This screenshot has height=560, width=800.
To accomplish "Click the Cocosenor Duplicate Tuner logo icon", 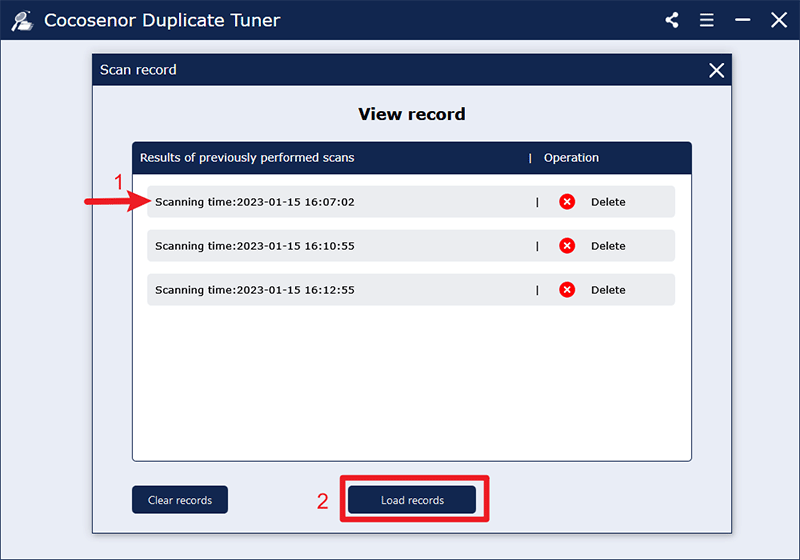I will click(22, 21).
